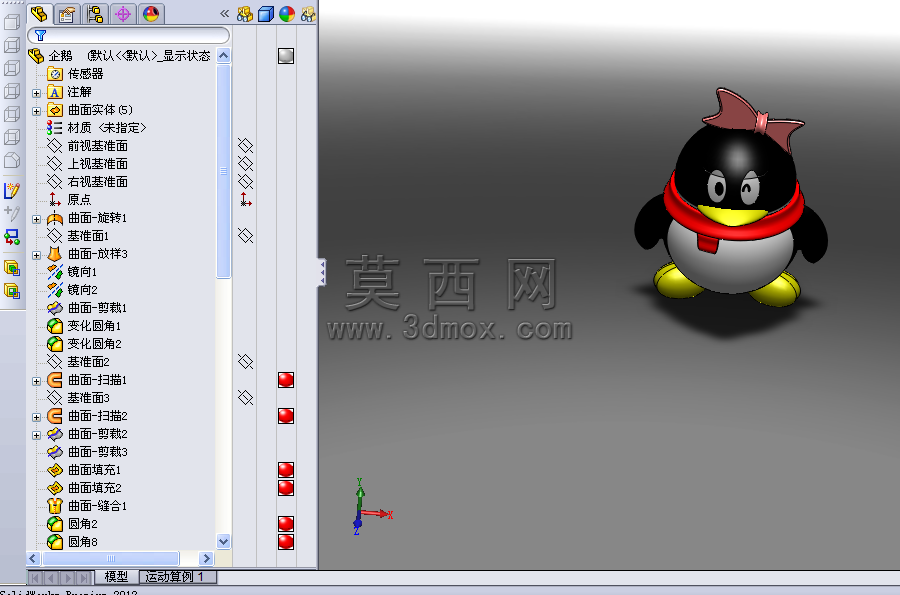Toggle visibility of 右视基准面 in display pane
Image resolution: width=900 pixels, height=595 pixels.
246,182
